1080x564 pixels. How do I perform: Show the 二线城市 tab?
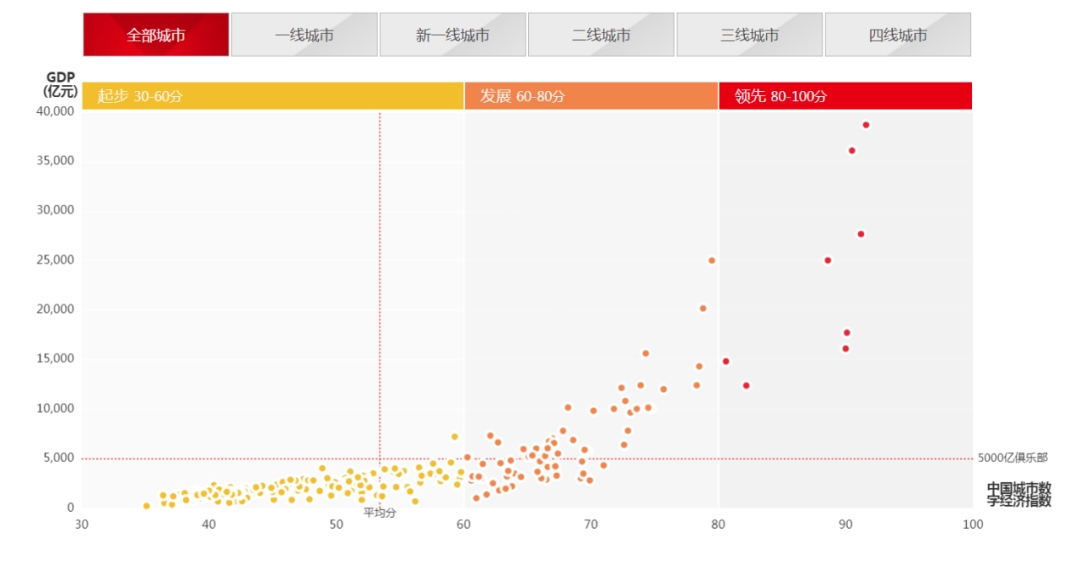coord(601,35)
